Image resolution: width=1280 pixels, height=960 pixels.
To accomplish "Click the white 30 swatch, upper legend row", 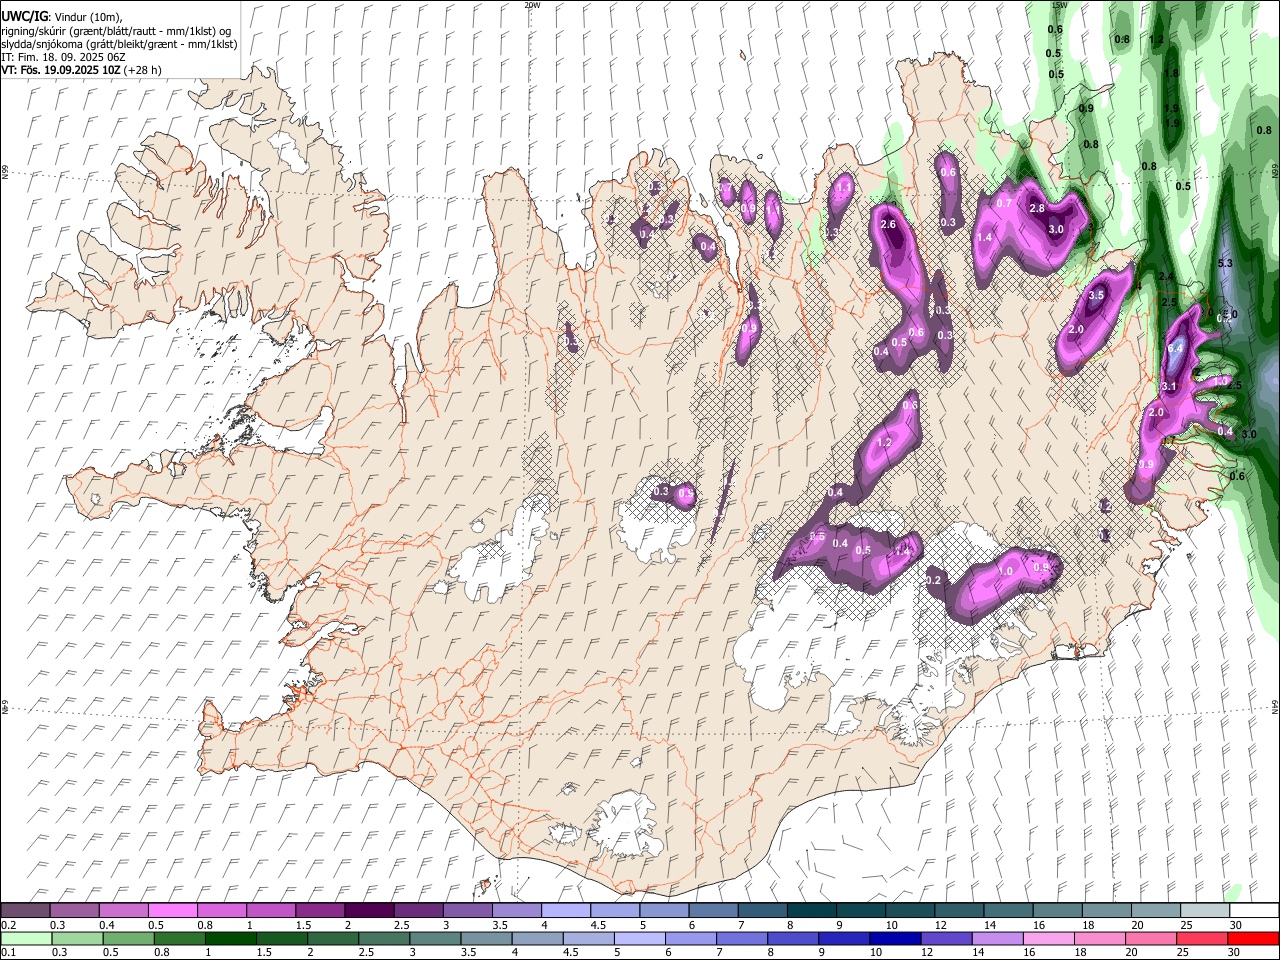I will (1254, 910).
